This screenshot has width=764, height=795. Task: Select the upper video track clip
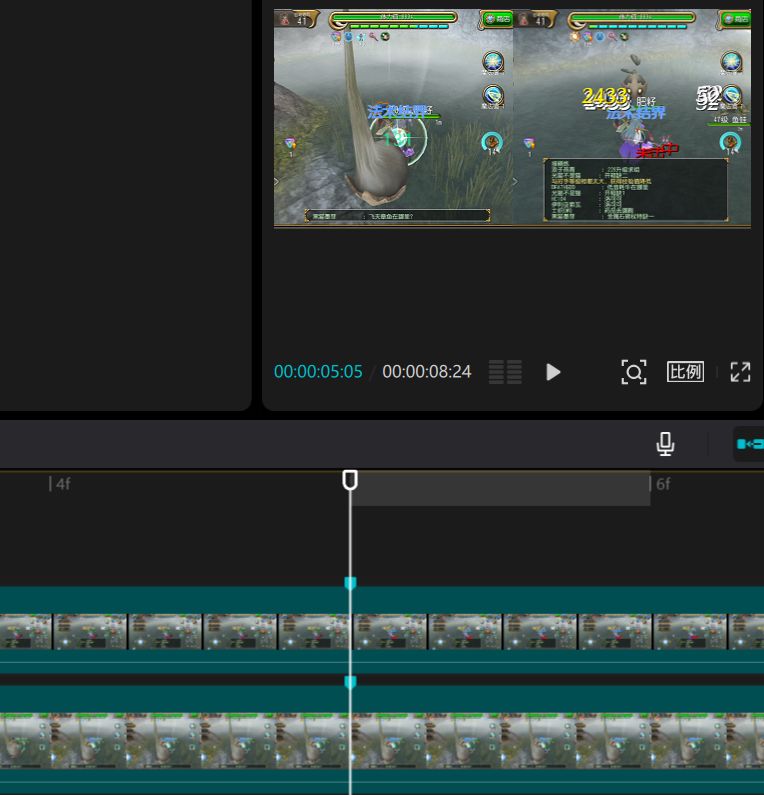382,630
